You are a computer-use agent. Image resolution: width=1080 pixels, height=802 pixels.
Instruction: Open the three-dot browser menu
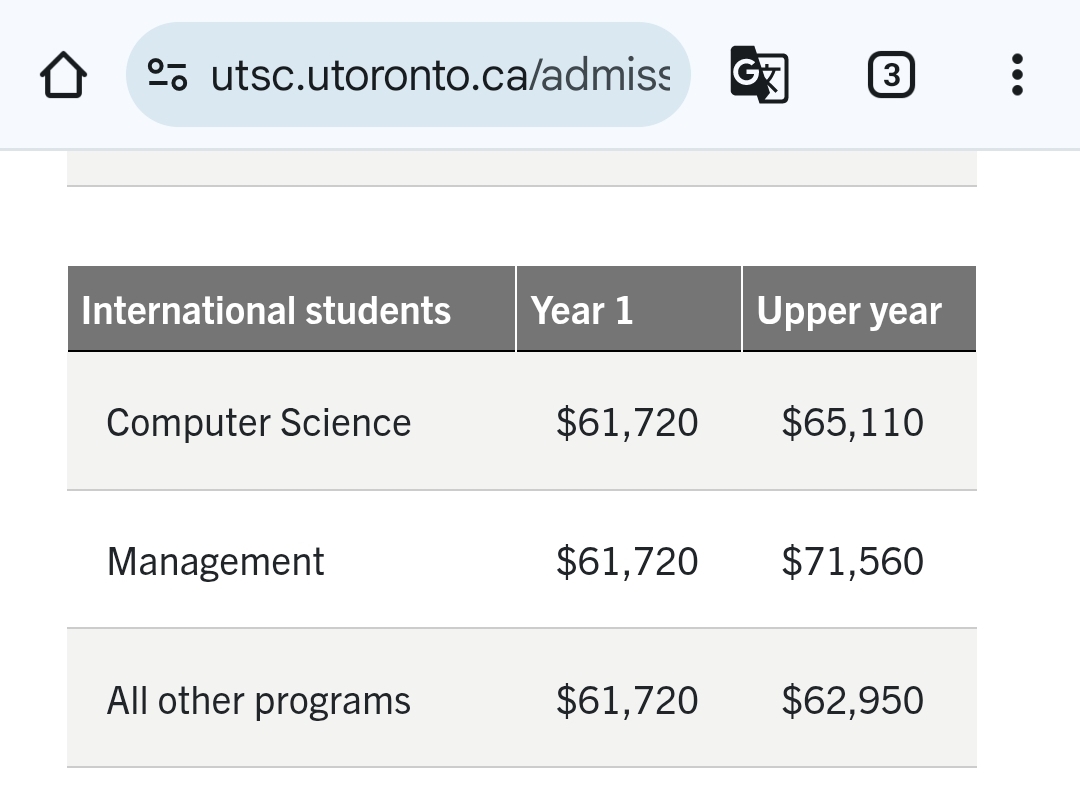(1017, 74)
